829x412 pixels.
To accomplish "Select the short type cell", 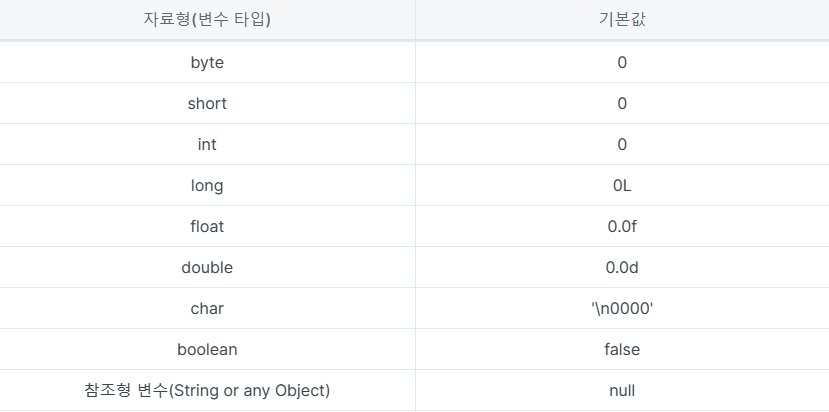I will coord(207,104).
